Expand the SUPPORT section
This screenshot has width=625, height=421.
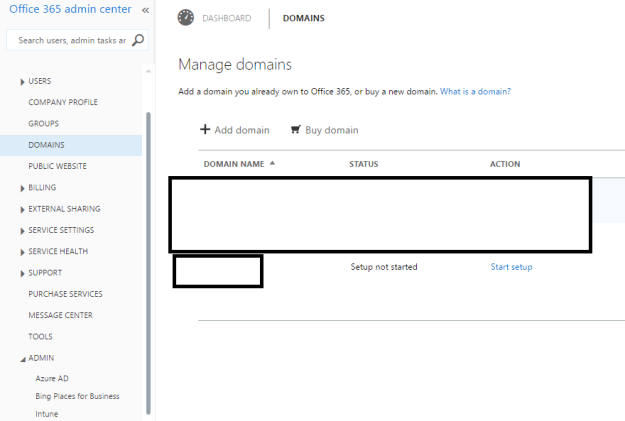(22, 273)
